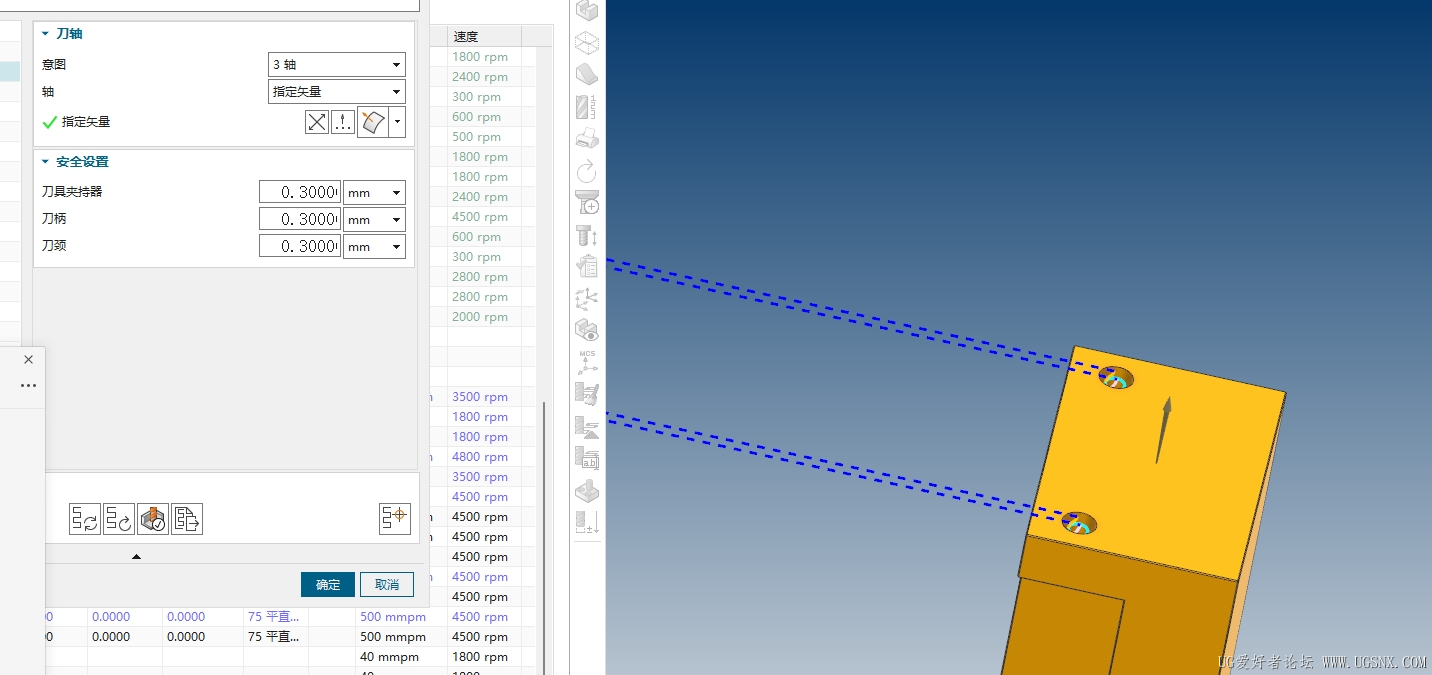The height and width of the screenshot is (675, 1432).
Task: Click the 刀具夹持器 value field
Action: [x=300, y=192]
